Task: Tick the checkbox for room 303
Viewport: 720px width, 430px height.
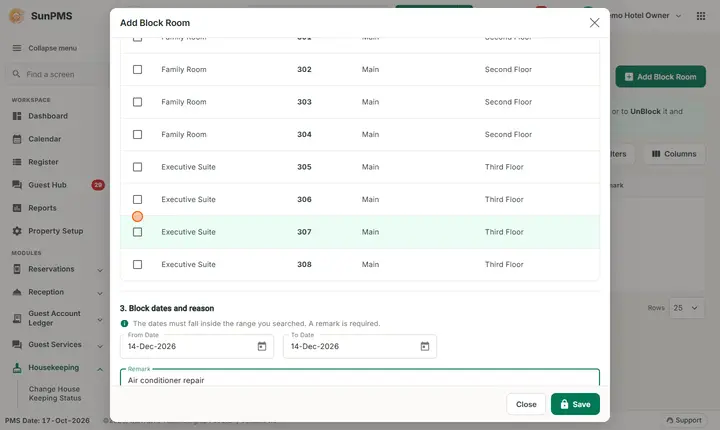Action: pyautogui.click(x=137, y=102)
